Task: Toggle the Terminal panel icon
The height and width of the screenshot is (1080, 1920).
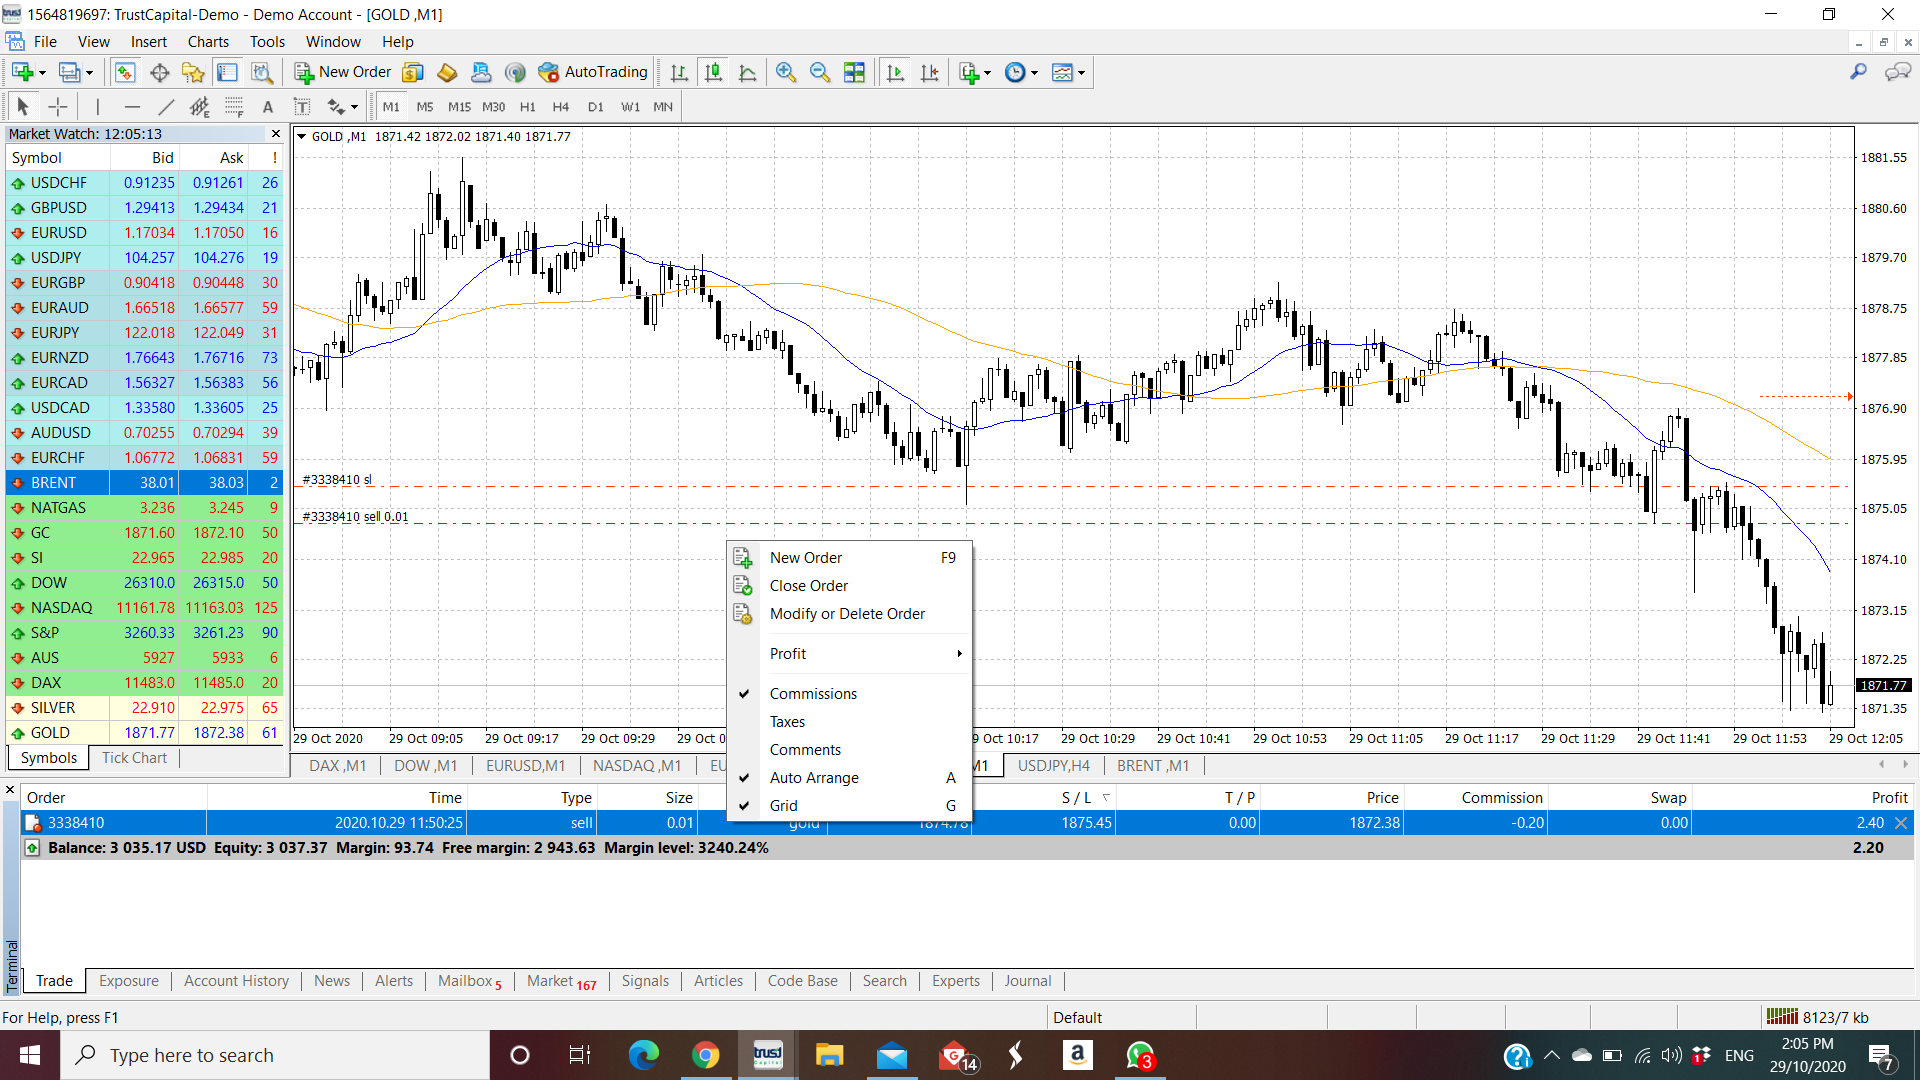Action: click(x=227, y=72)
